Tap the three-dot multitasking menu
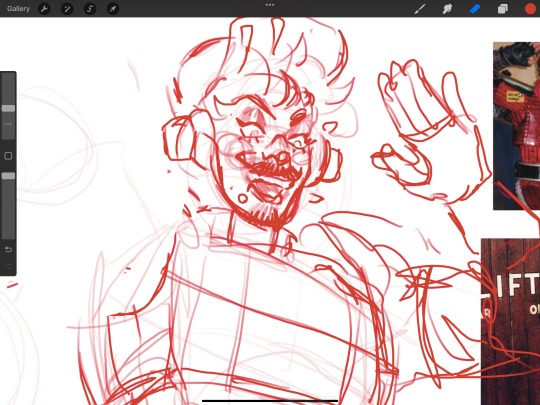This screenshot has height=405, width=540. point(270,5)
